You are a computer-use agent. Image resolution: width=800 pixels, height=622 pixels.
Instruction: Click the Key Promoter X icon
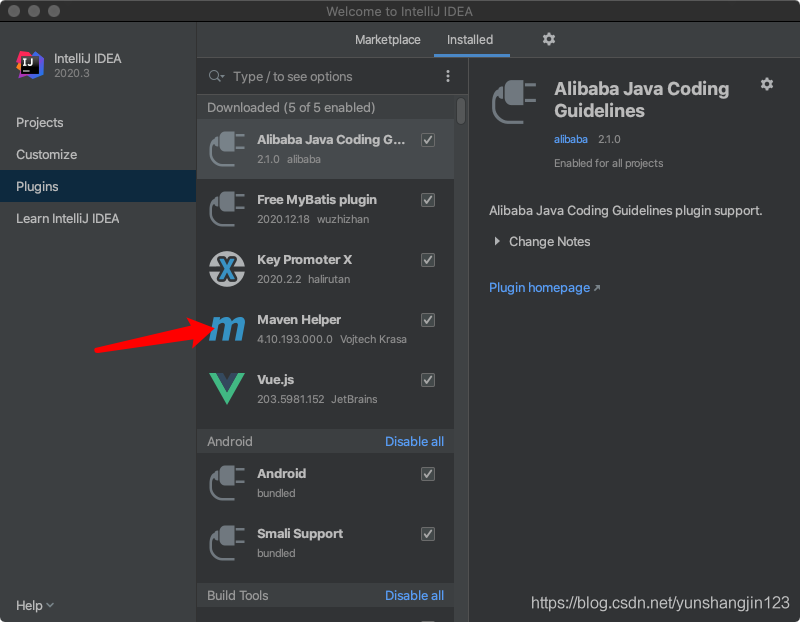pos(227,269)
